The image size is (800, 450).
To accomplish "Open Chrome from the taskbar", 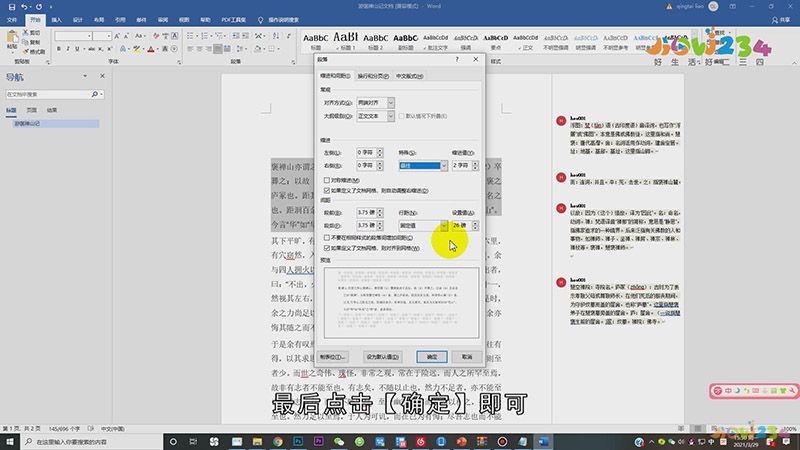I will tap(278, 441).
